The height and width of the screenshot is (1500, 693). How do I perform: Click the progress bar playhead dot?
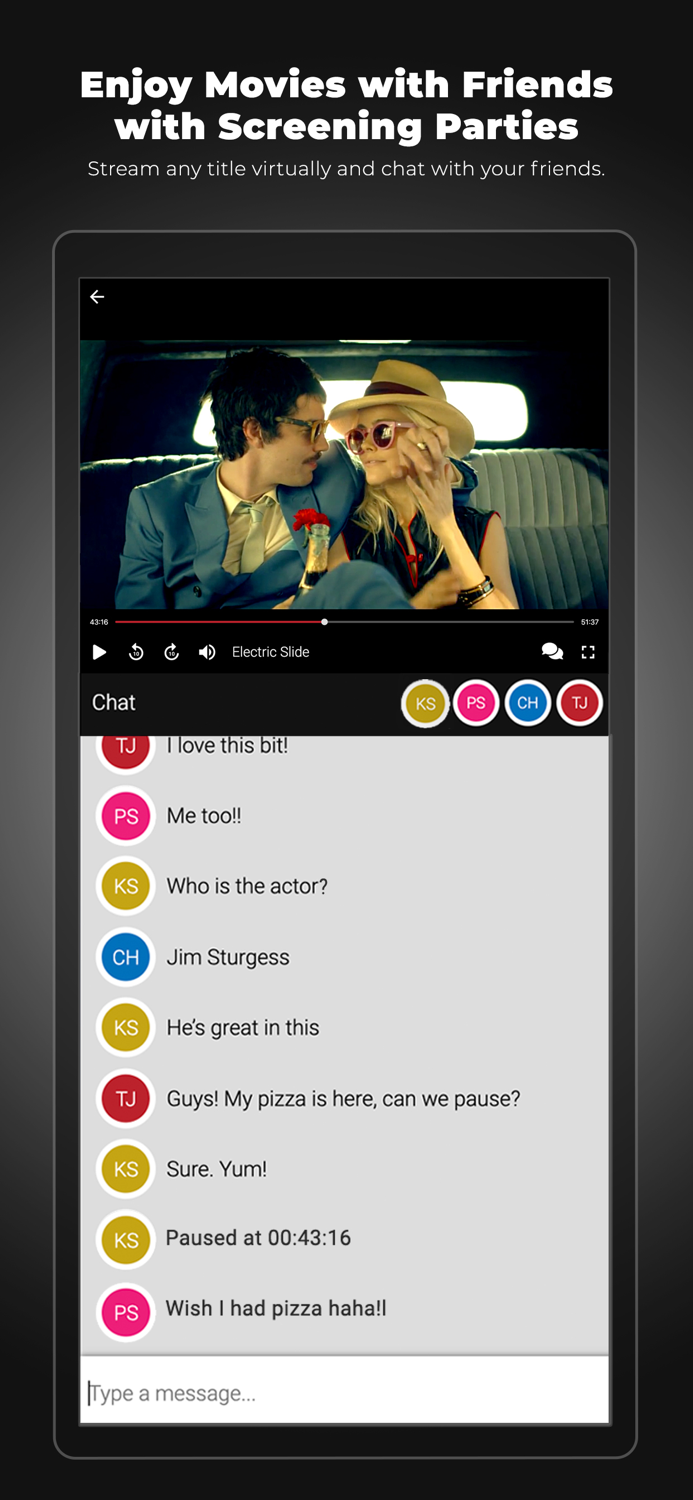click(324, 622)
